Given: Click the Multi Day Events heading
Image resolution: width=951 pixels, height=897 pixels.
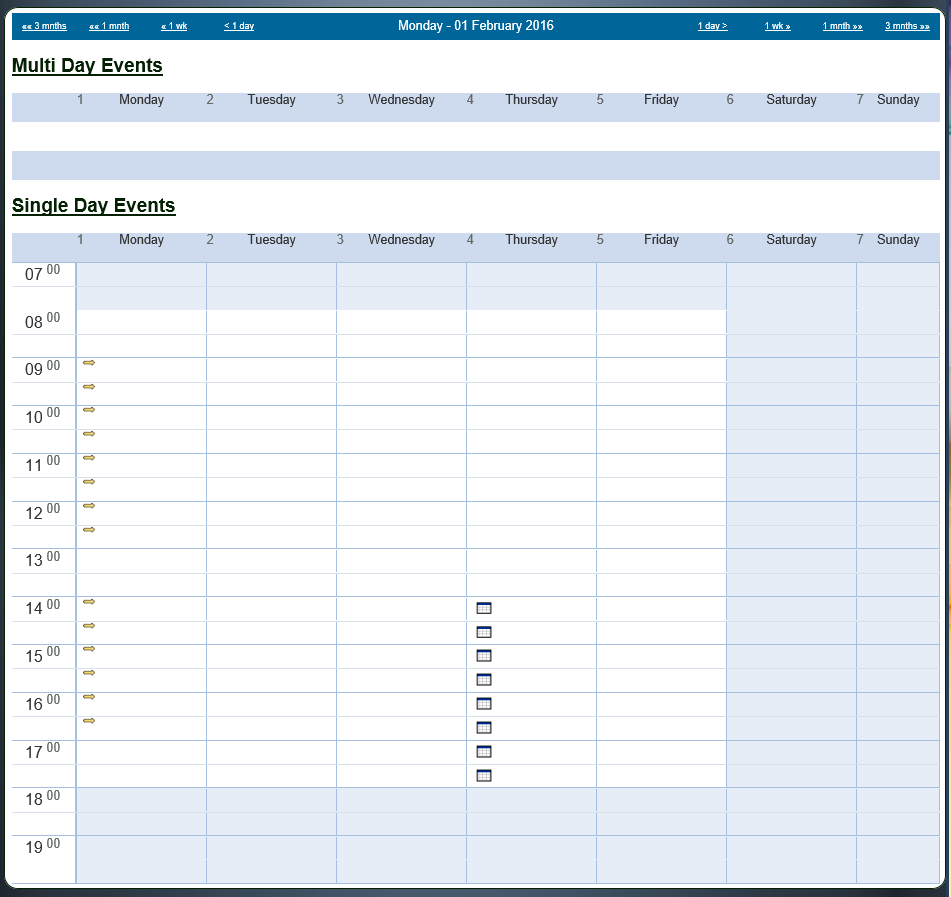Looking at the screenshot, I should (x=87, y=66).
